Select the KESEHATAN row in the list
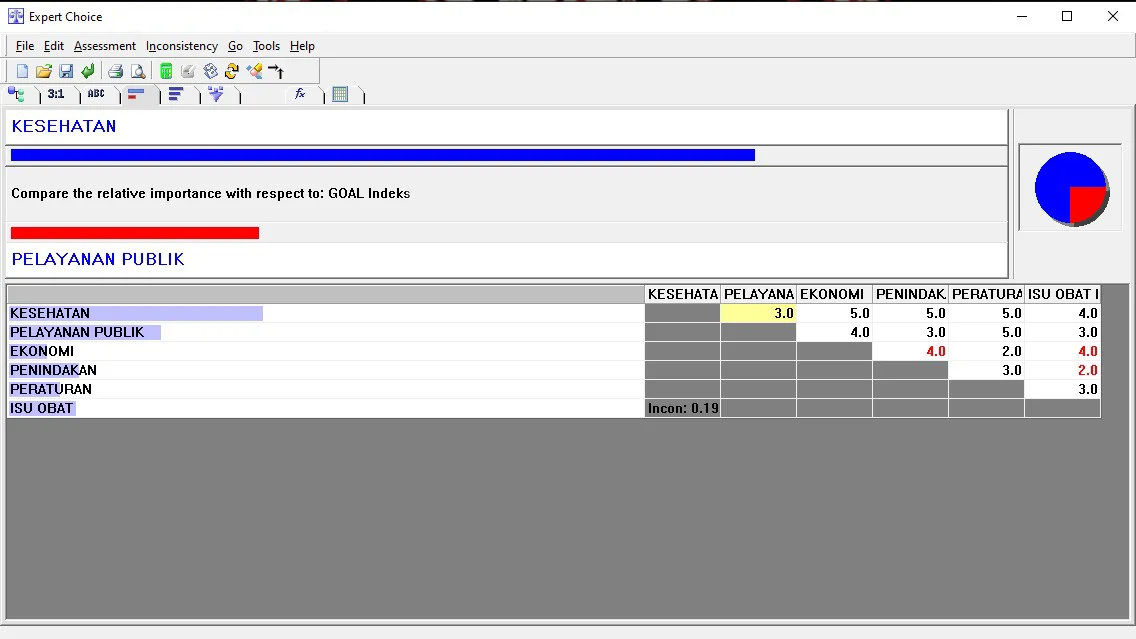This screenshot has height=639, width=1136. 50,313
